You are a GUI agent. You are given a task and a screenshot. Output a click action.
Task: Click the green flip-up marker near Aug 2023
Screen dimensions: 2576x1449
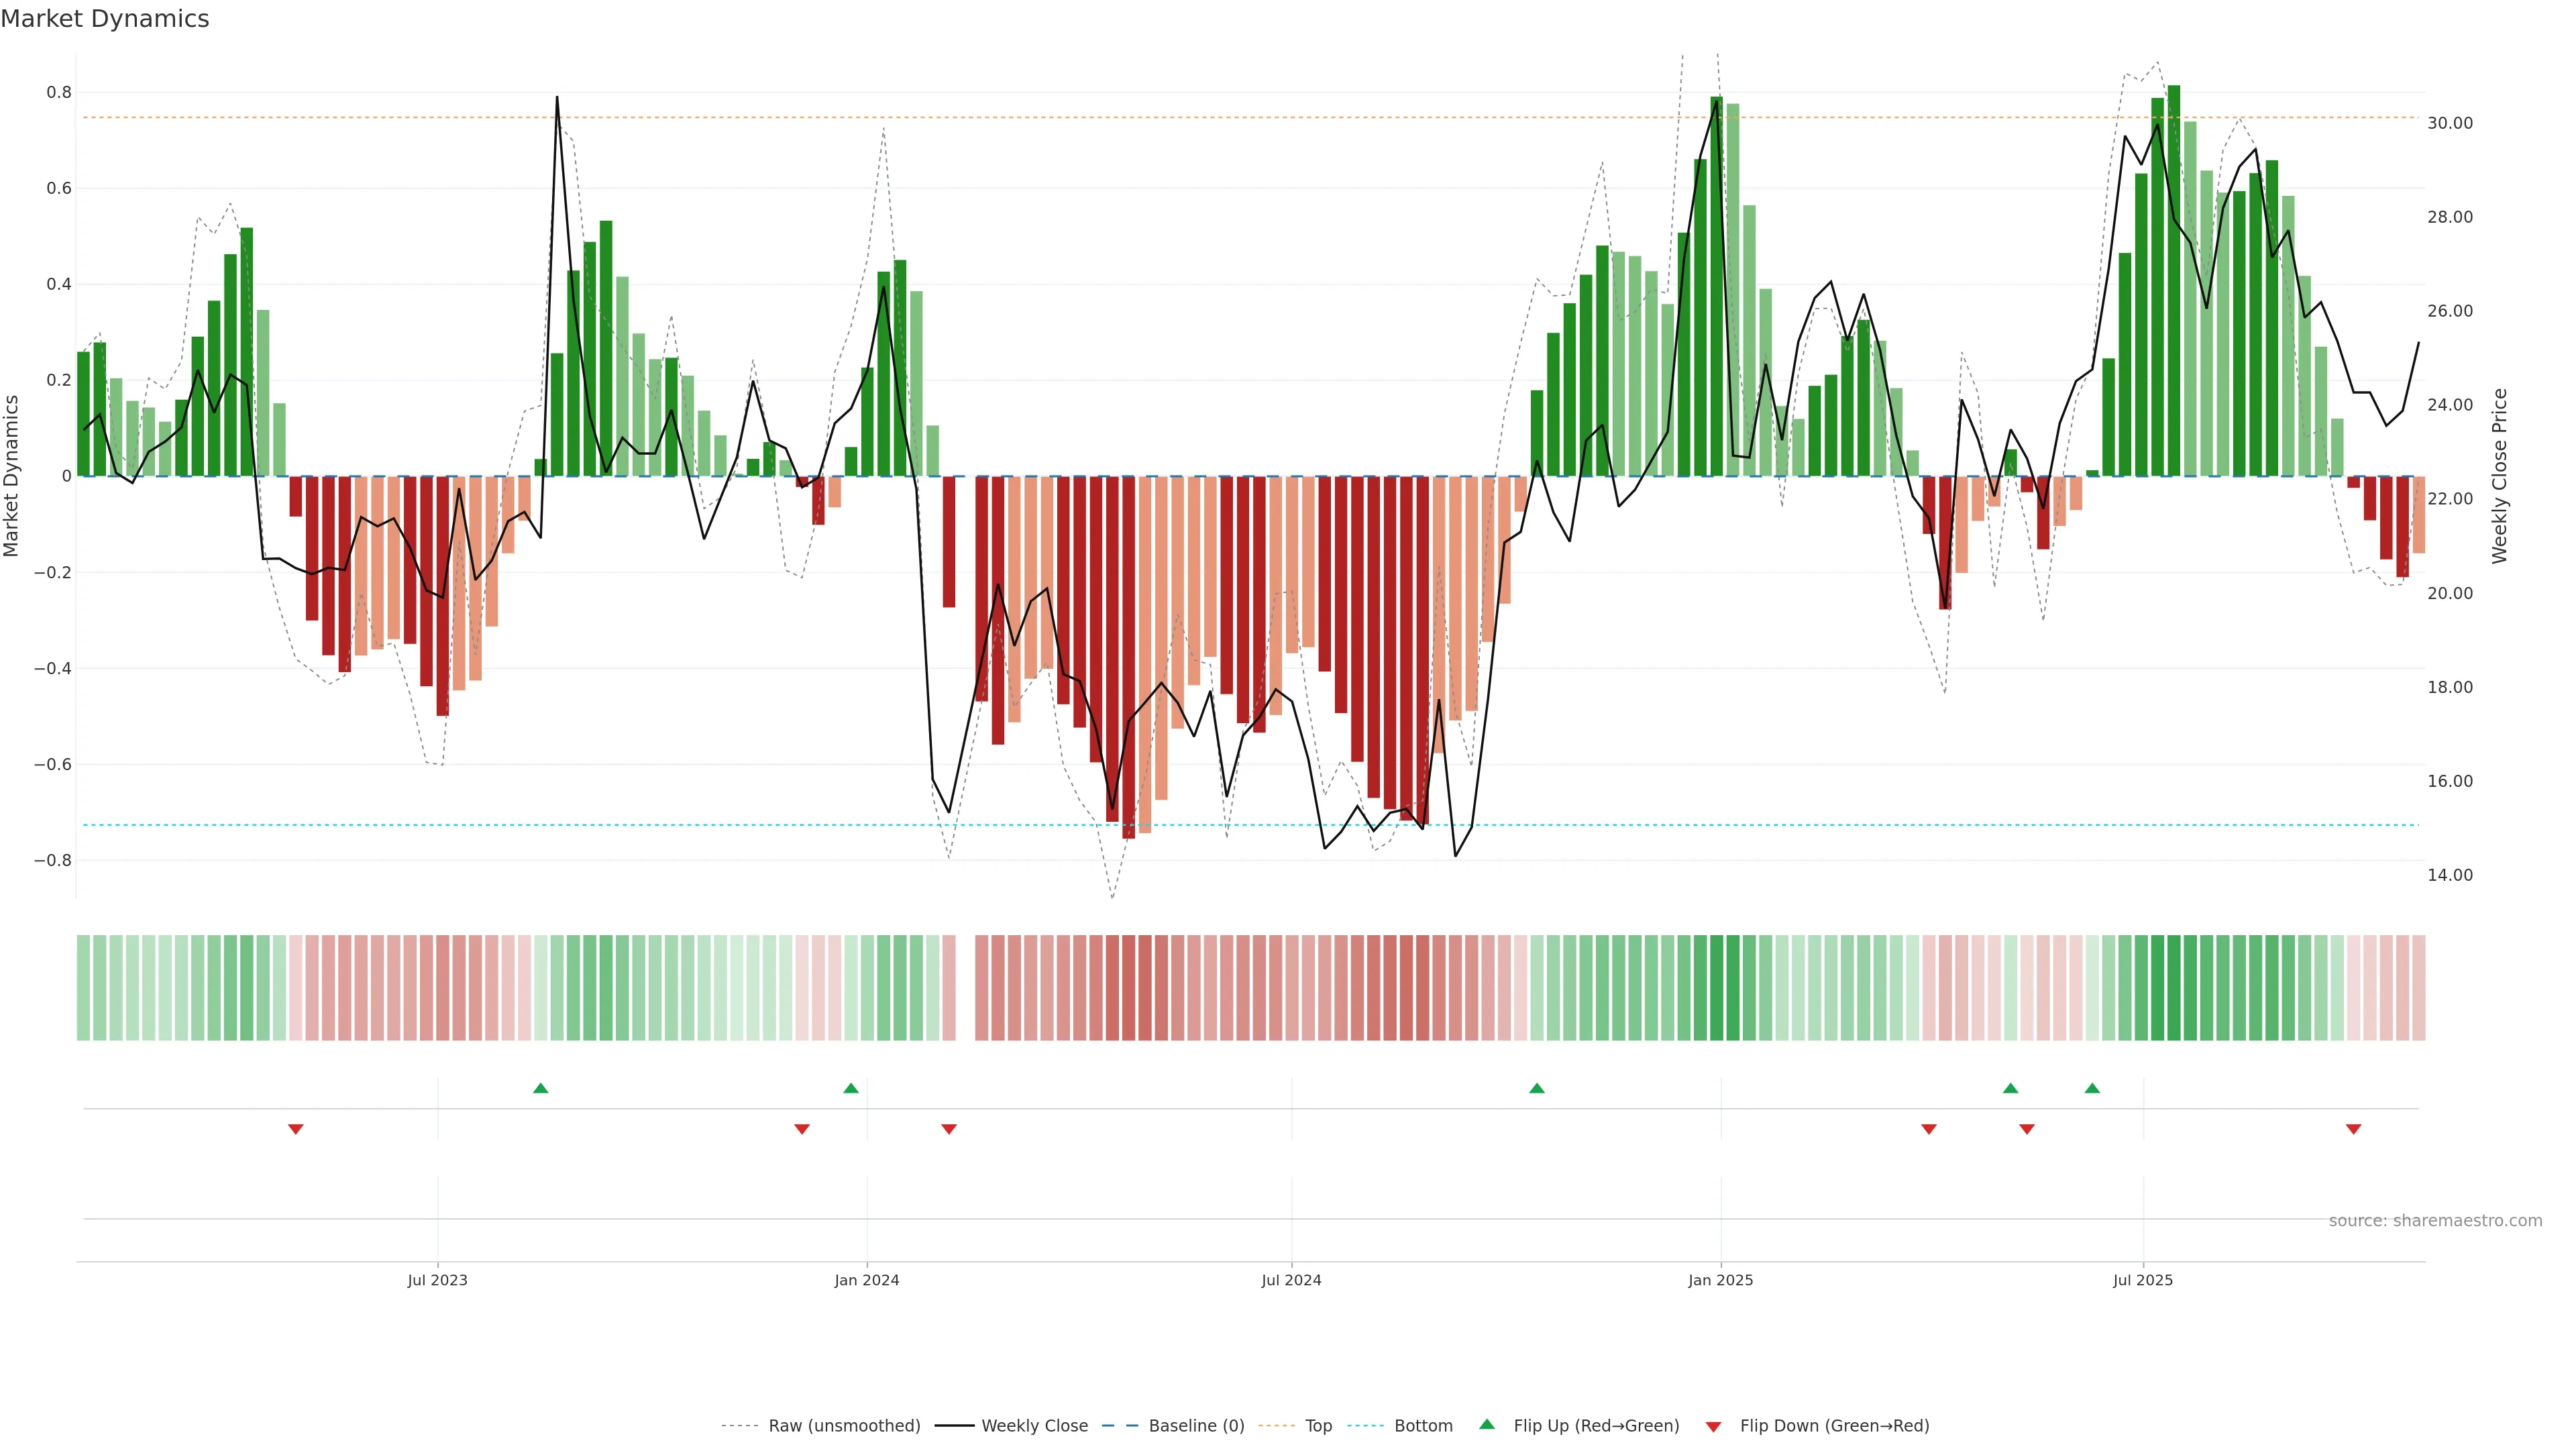coord(541,1088)
